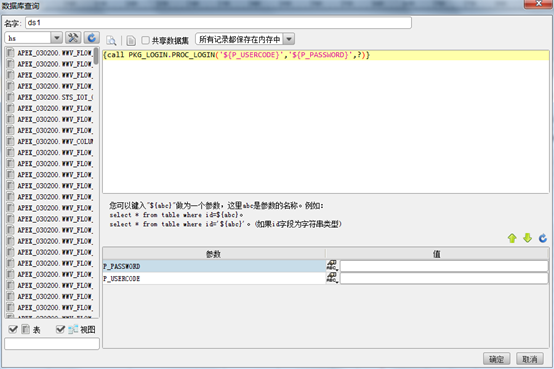Image resolution: width=554 pixels, height=369 pixels.
Task: Move parameter down with green arrow
Action: pos(528,238)
